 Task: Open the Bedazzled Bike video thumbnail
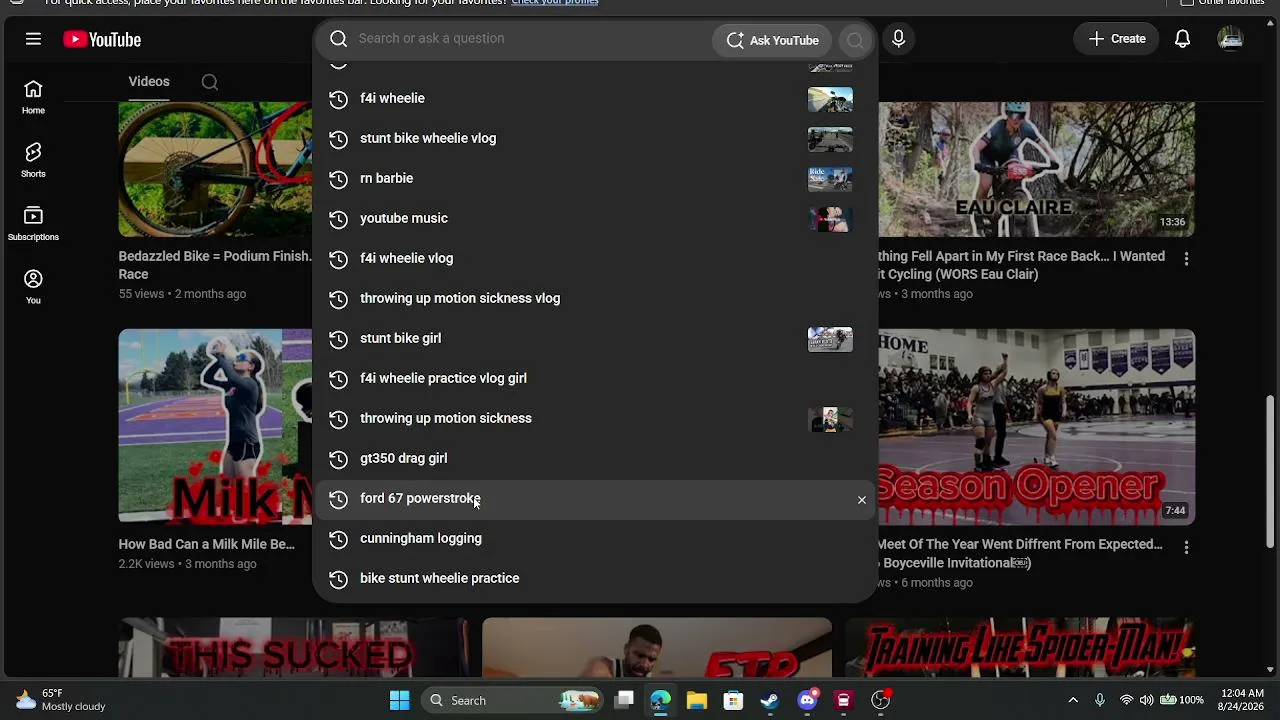pos(215,169)
